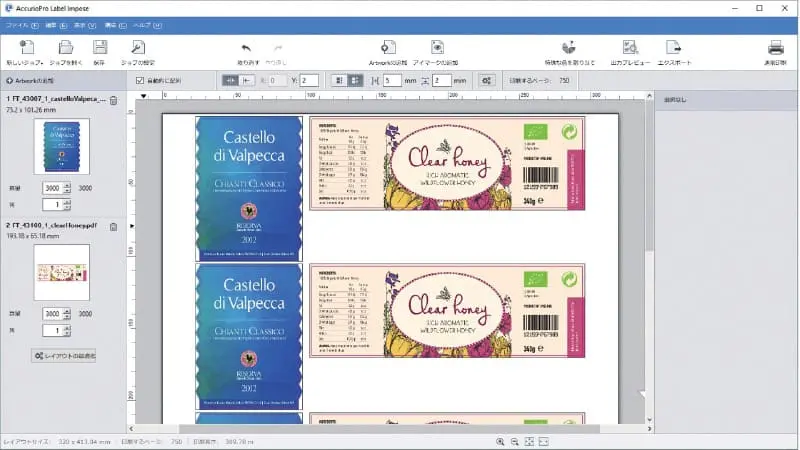800x450 pixels.
Task: Click Add Artwork button in left panel
Action: [30, 80]
